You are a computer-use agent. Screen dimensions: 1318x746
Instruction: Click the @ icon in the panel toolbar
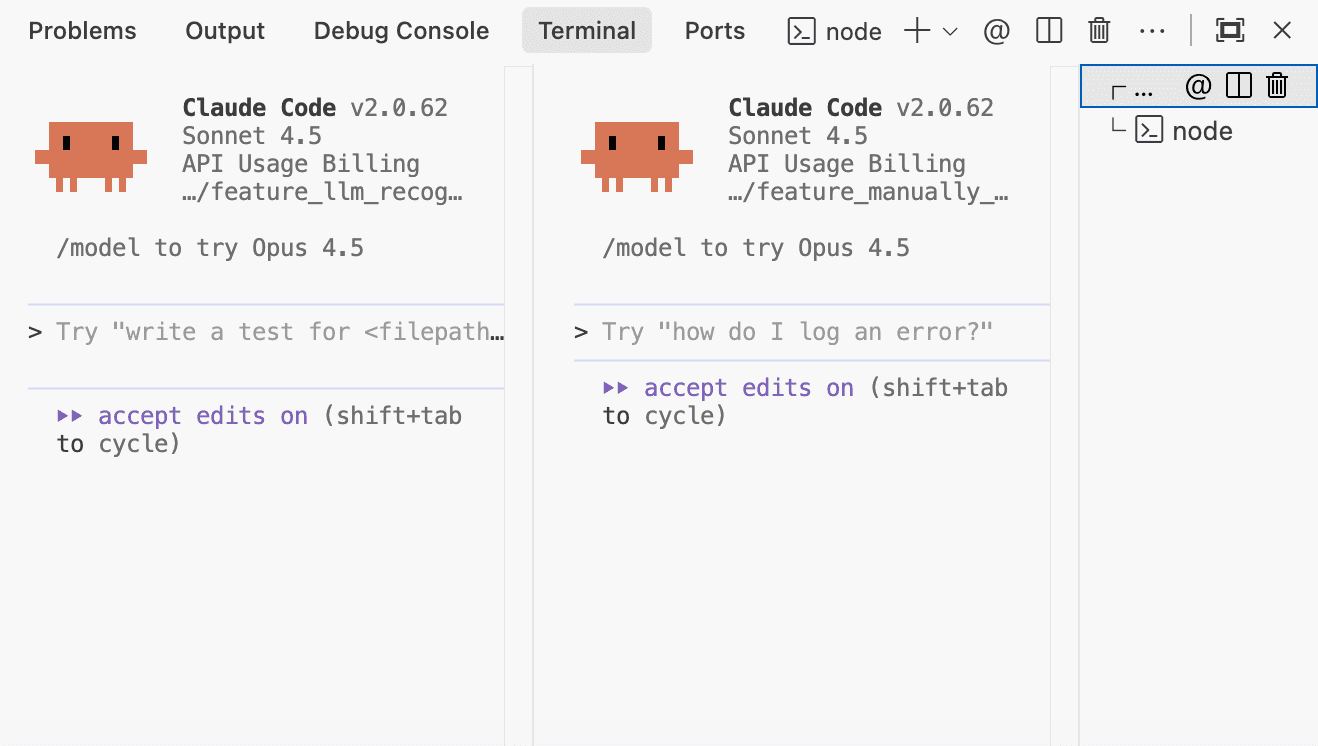tap(996, 31)
